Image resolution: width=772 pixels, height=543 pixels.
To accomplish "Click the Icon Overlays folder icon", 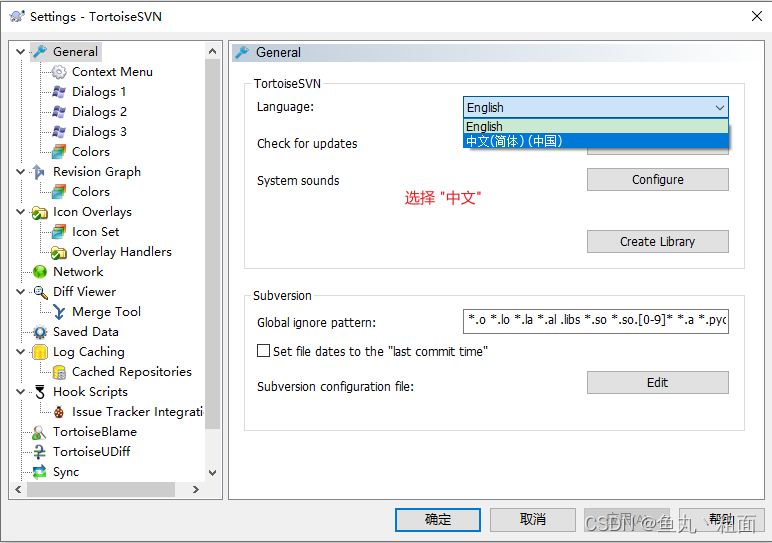I will (x=39, y=212).
